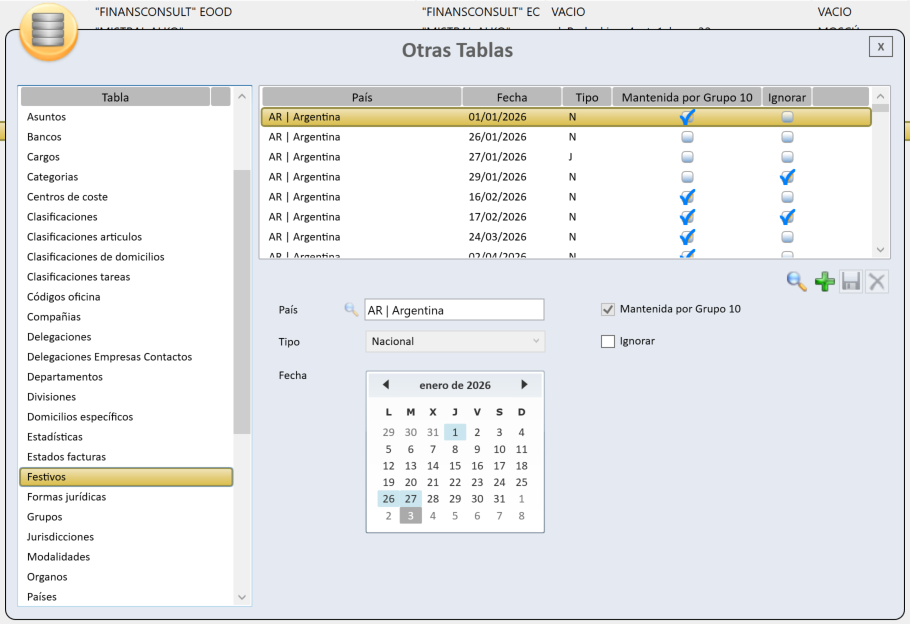Check Ignorar for the 27/01/2026 row
Screen dimensions: 910x624
[787, 157]
